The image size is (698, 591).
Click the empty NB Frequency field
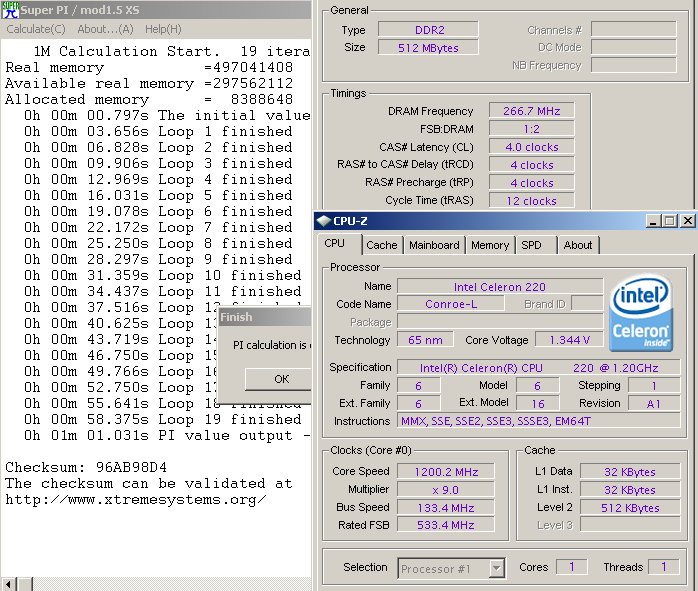pos(633,65)
